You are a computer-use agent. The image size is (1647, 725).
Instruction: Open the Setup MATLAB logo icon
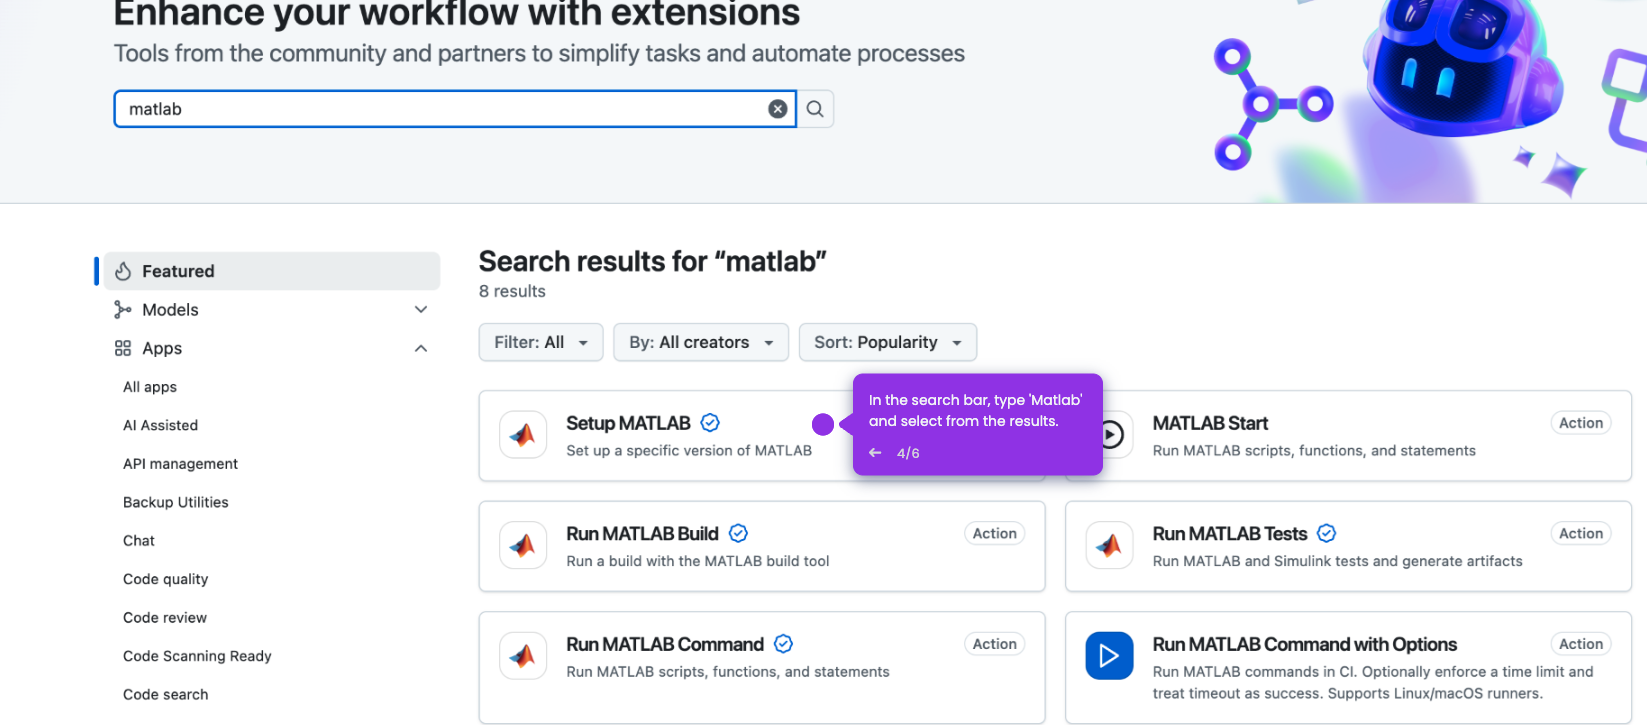[523, 435]
